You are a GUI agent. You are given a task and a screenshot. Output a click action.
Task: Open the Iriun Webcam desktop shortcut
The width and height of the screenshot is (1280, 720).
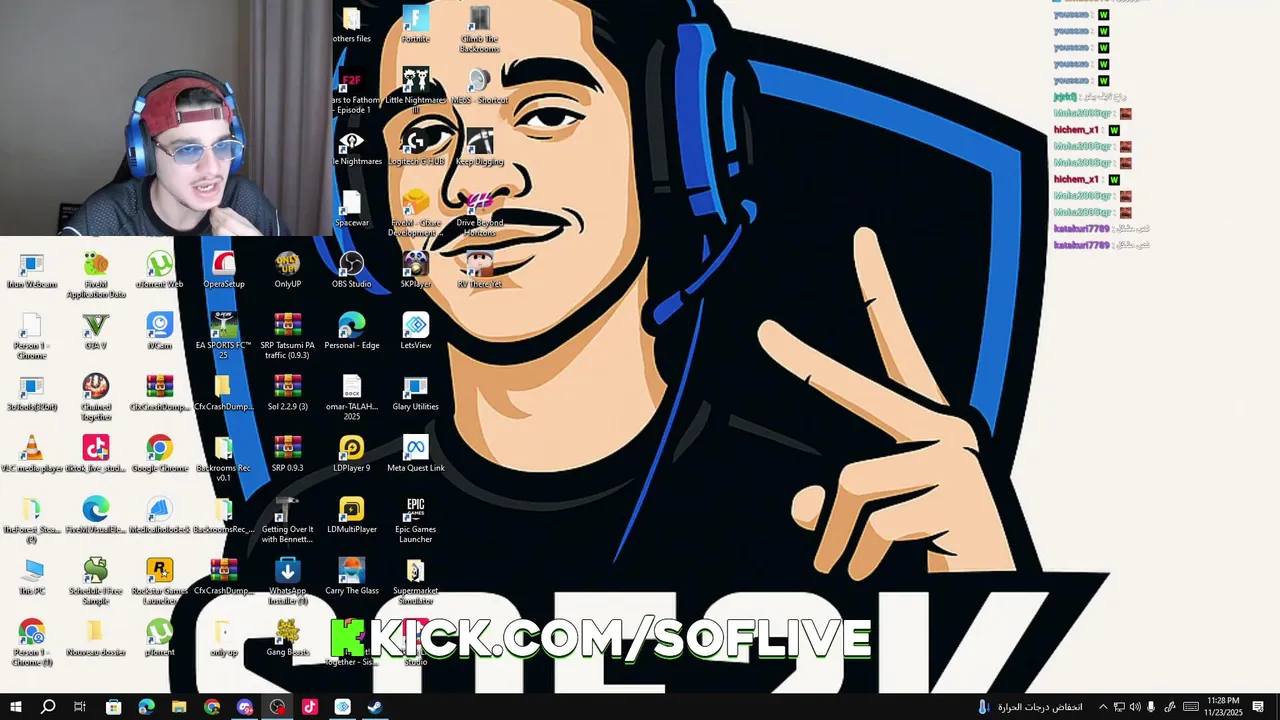coord(32,271)
